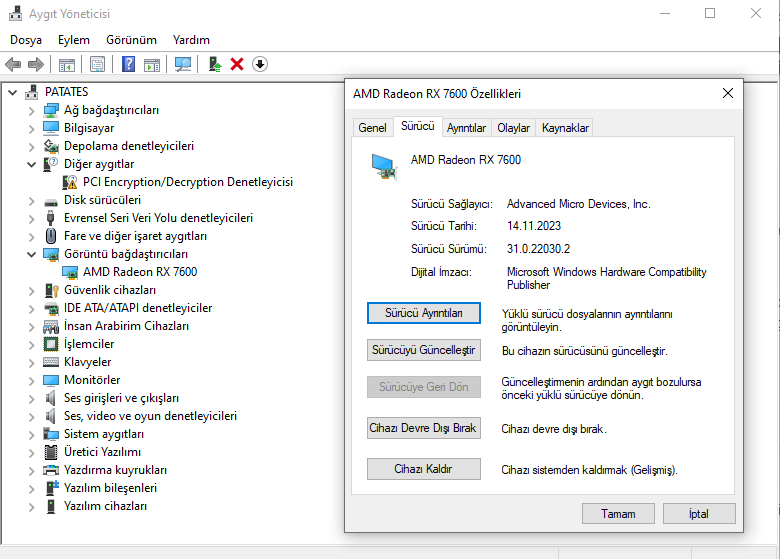Switch to the Ayrıntılar tab
780x559 pixels.
466,128
